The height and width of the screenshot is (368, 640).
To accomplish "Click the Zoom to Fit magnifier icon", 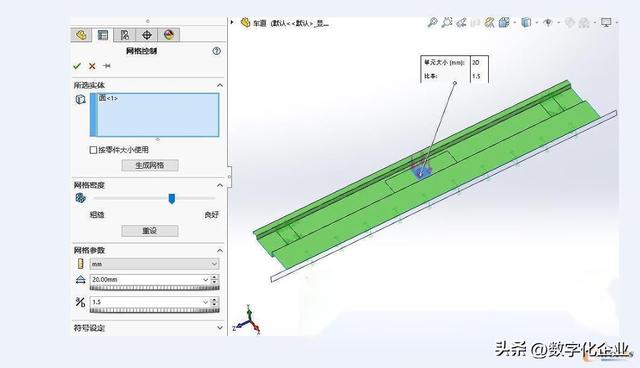I will point(432,22).
